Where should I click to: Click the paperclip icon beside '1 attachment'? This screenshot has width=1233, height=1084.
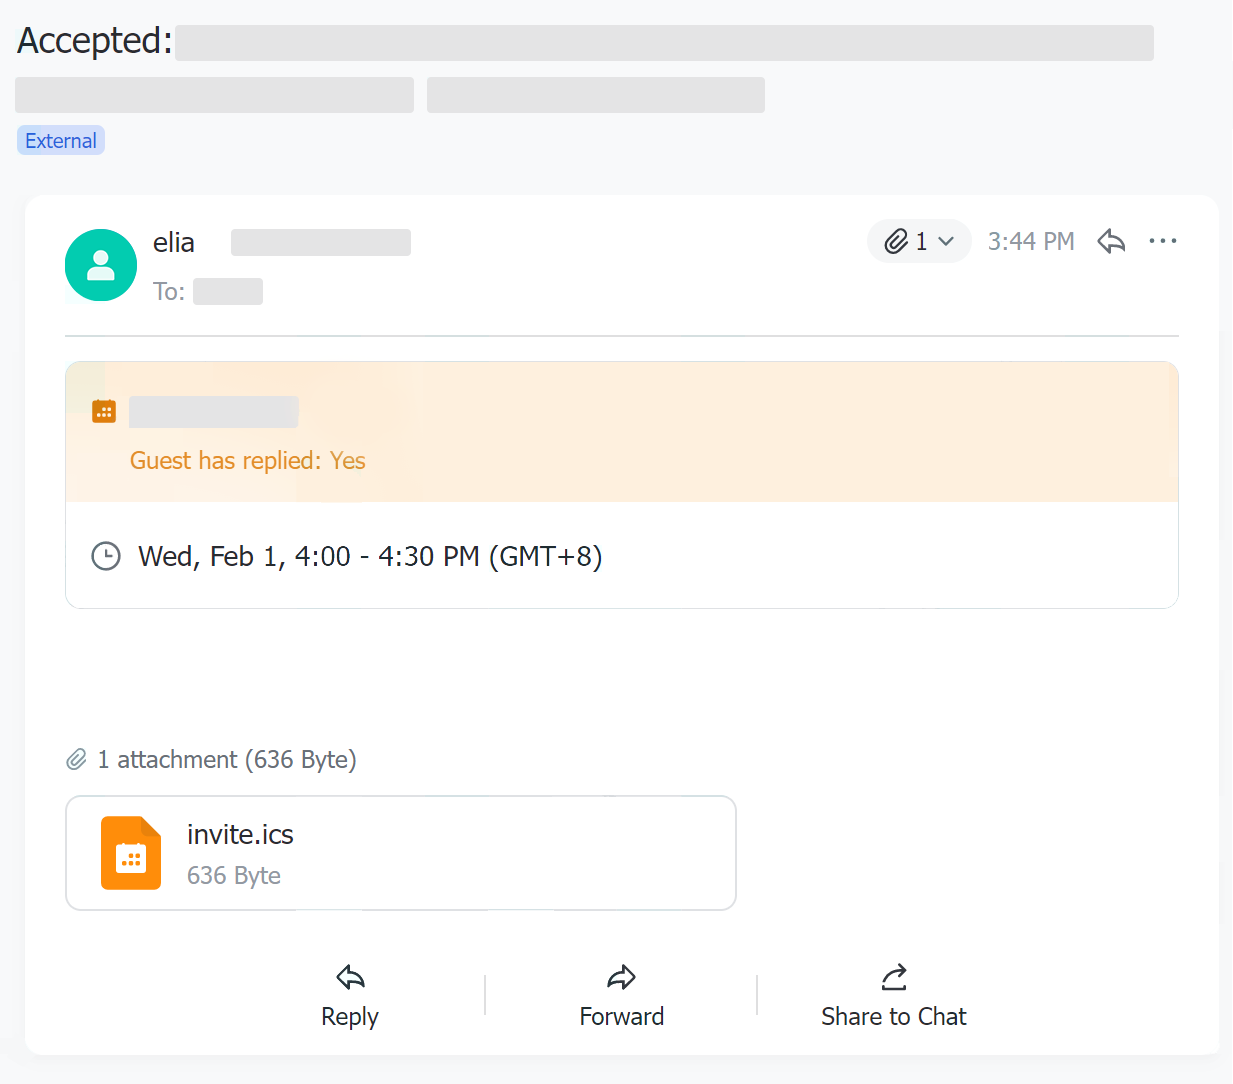(77, 759)
